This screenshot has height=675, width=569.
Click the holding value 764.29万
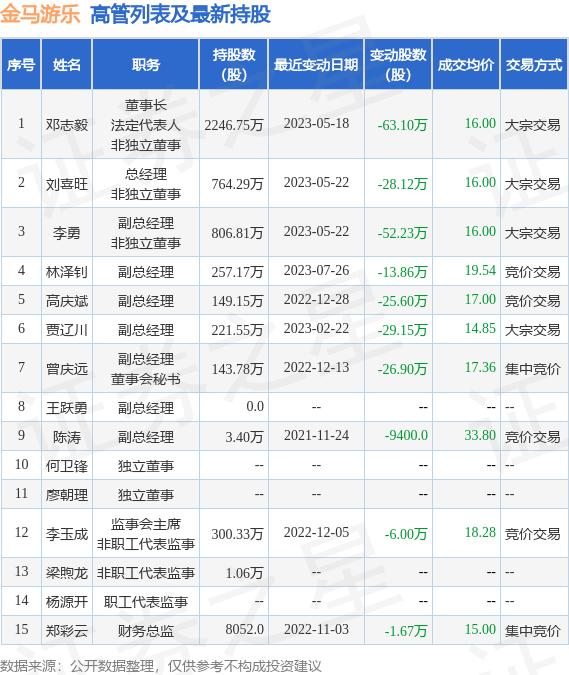pos(237,184)
